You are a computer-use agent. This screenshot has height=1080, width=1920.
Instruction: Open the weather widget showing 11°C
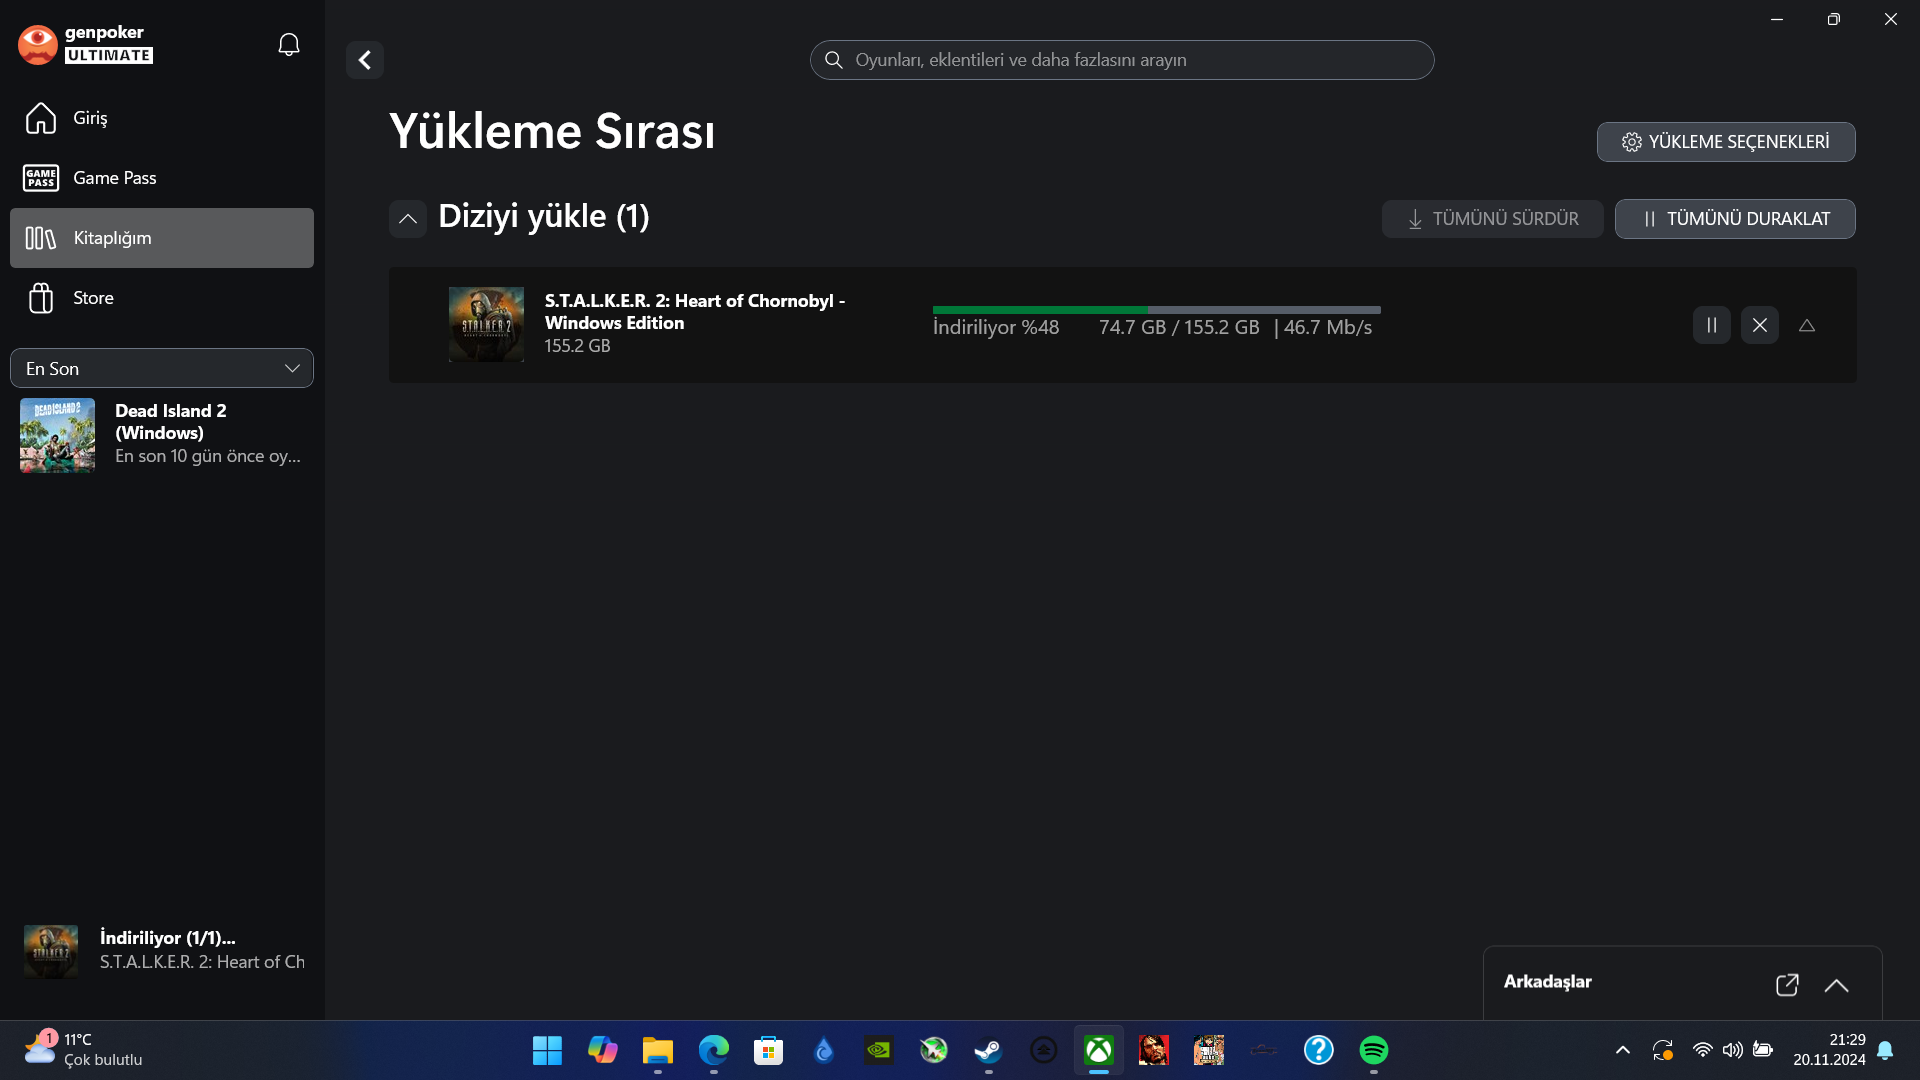tap(84, 1050)
